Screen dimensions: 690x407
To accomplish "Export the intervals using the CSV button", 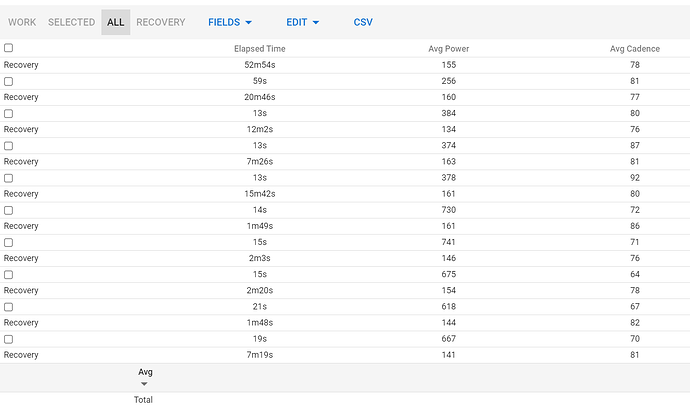I will tap(363, 22).
